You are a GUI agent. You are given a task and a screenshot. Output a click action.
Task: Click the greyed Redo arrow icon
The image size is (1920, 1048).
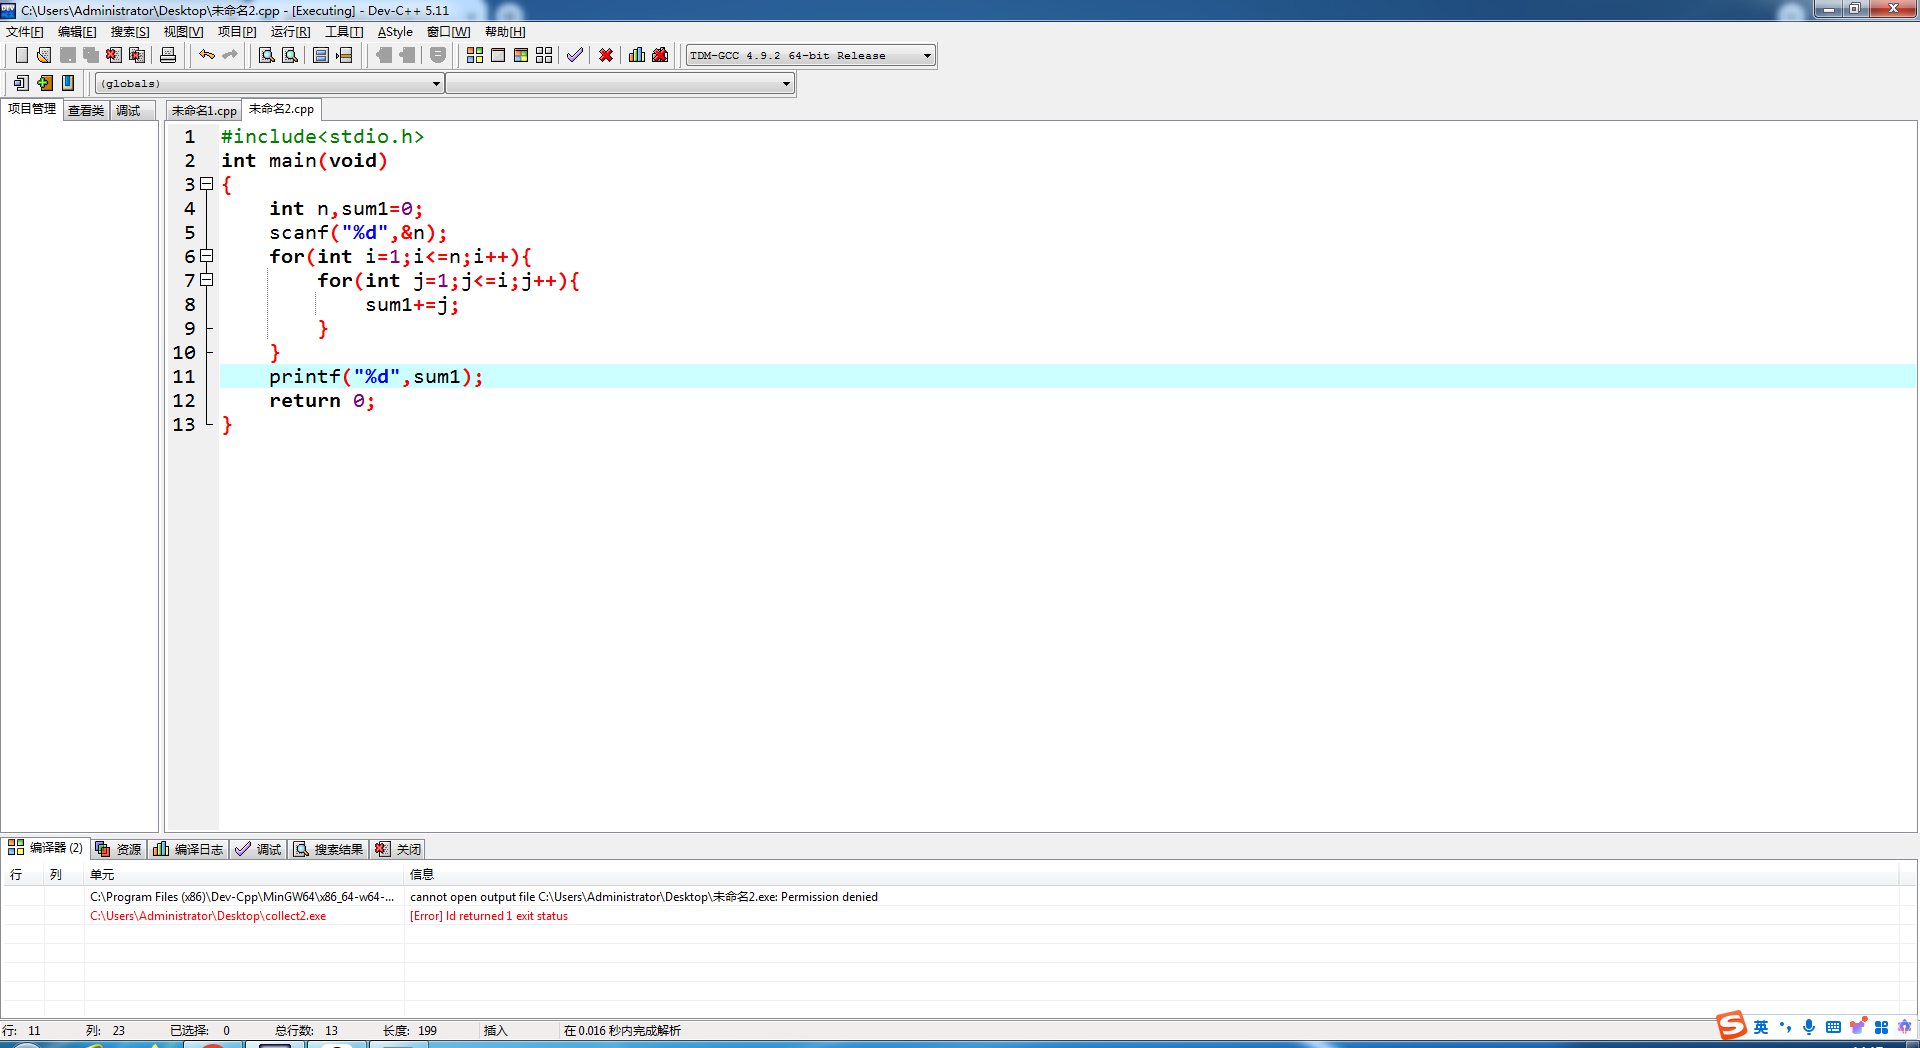(x=230, y=55)
